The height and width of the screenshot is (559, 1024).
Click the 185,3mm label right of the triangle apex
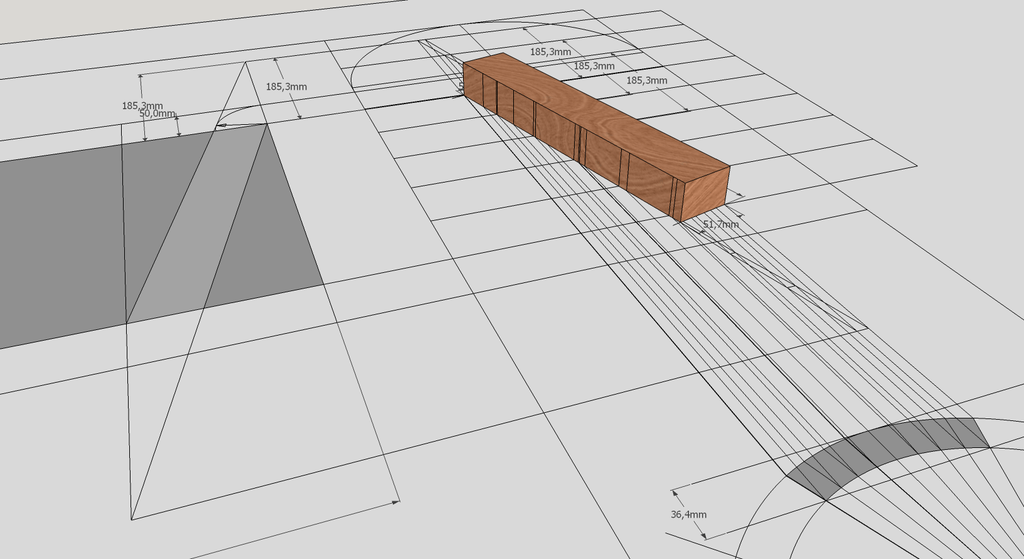tap(286, 87)
